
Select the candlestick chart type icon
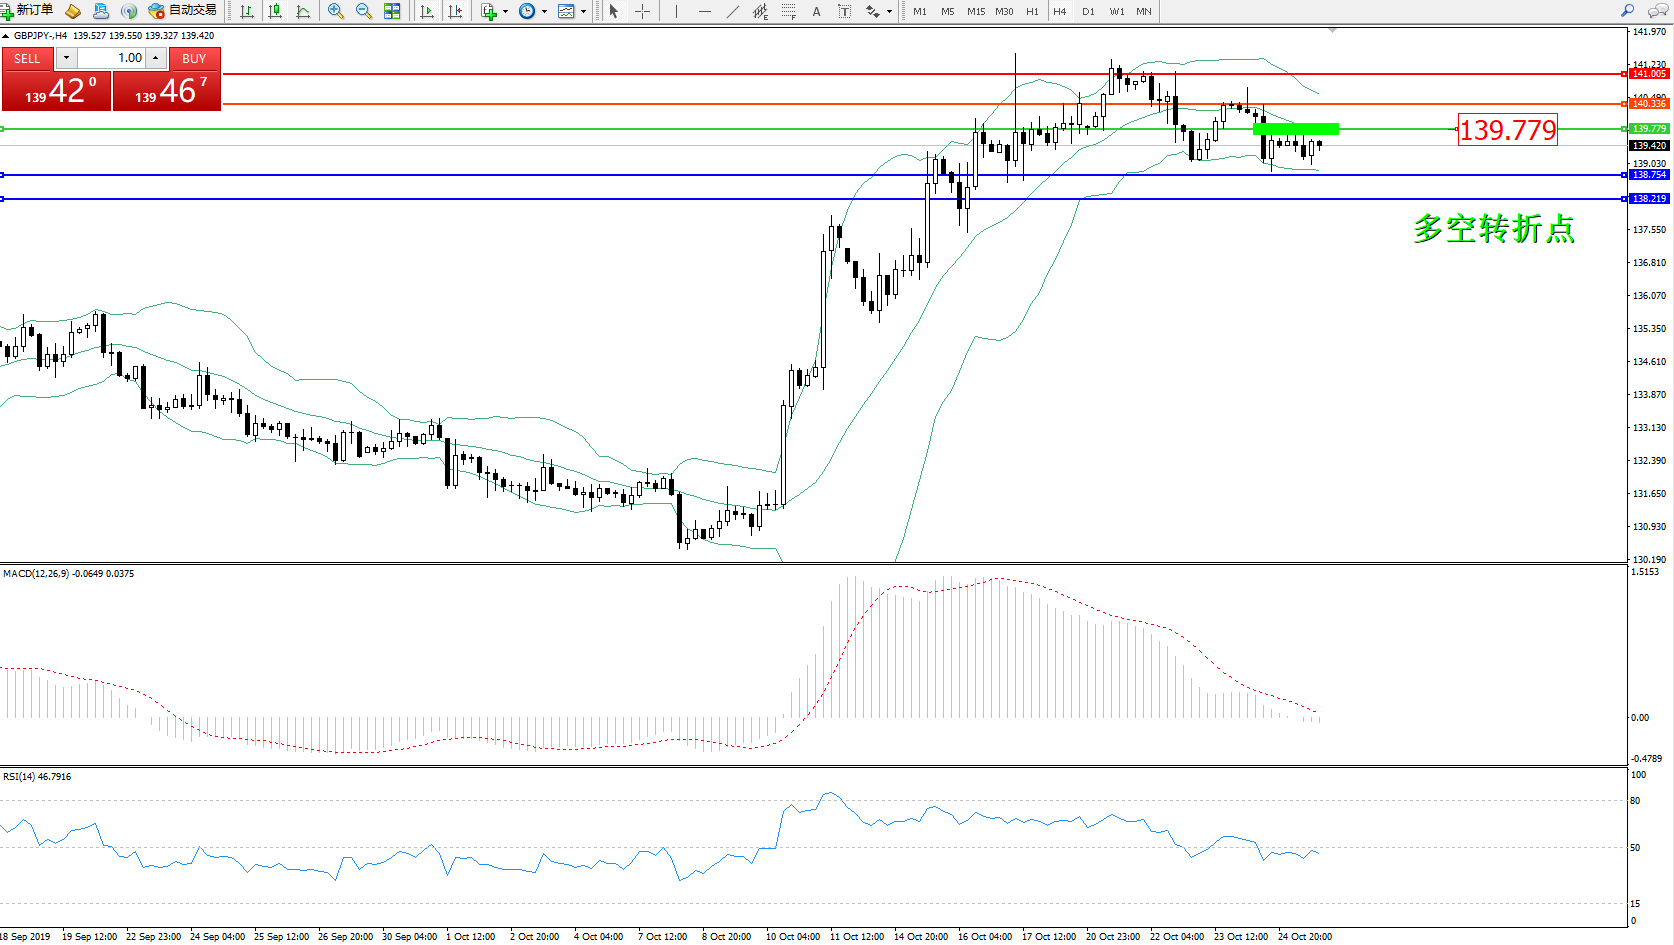[275, 11]
